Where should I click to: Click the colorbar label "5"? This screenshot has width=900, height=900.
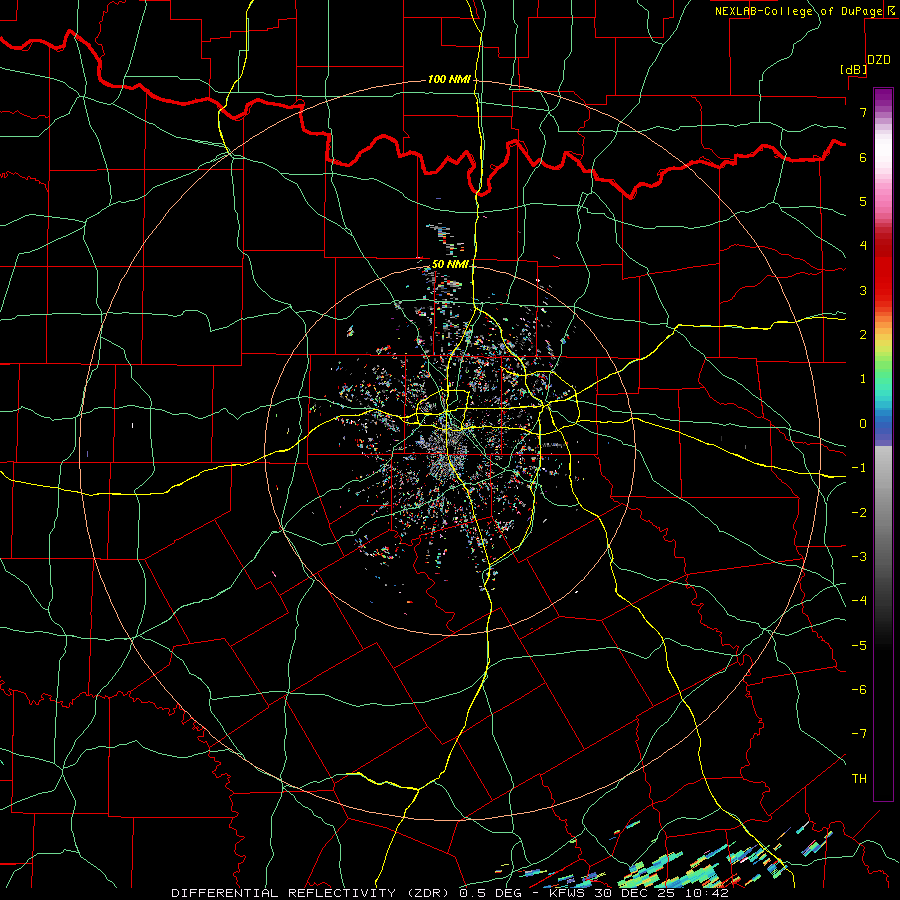point(863,201)
